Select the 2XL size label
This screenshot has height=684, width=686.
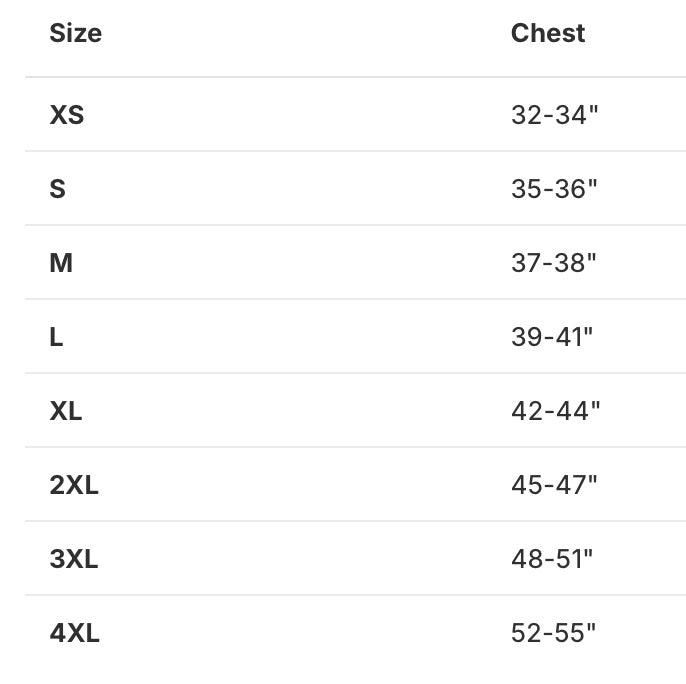(74, 485)
